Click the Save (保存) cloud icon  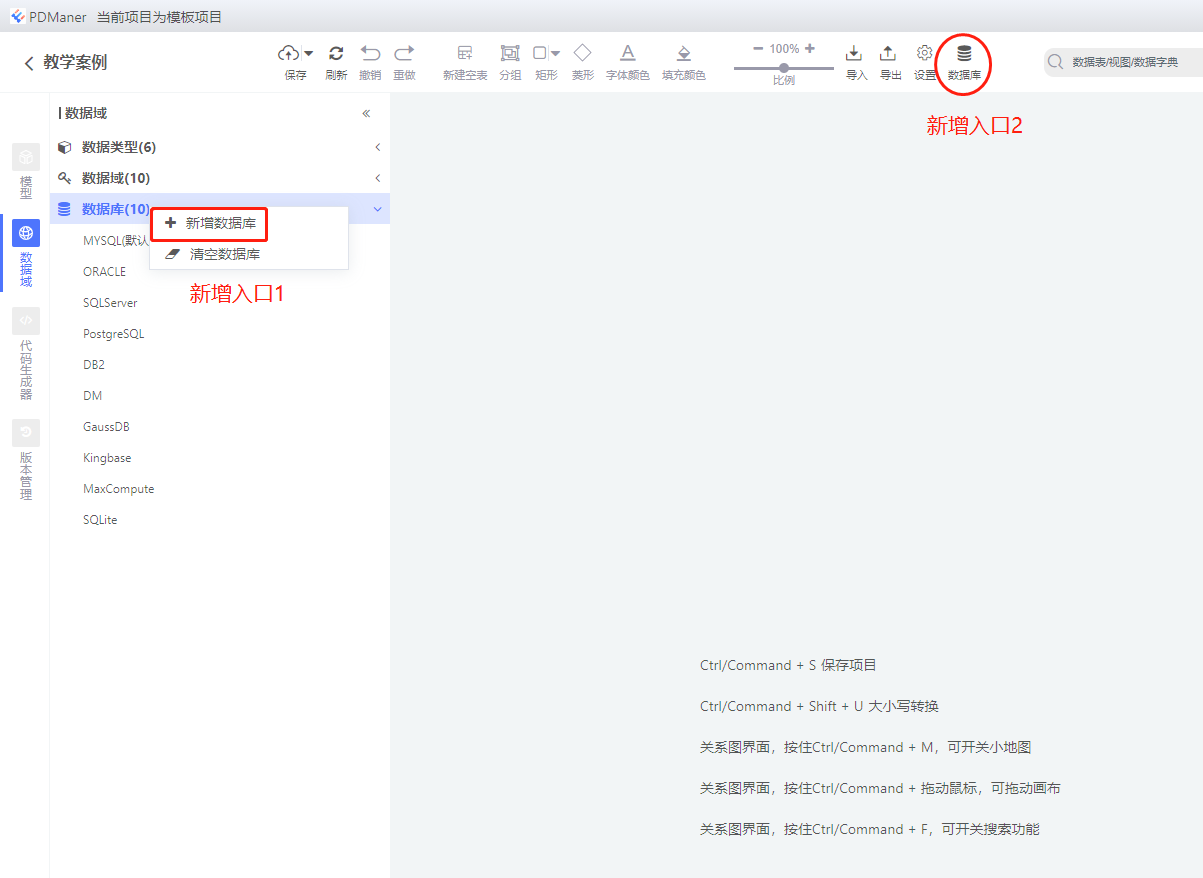(289, 53)
